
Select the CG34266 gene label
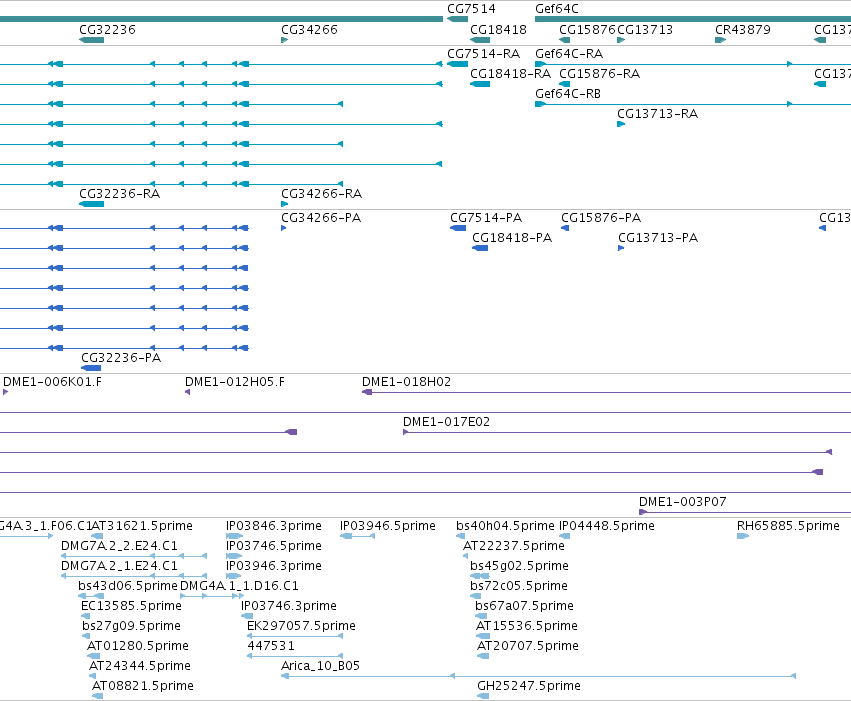[309, 29]
